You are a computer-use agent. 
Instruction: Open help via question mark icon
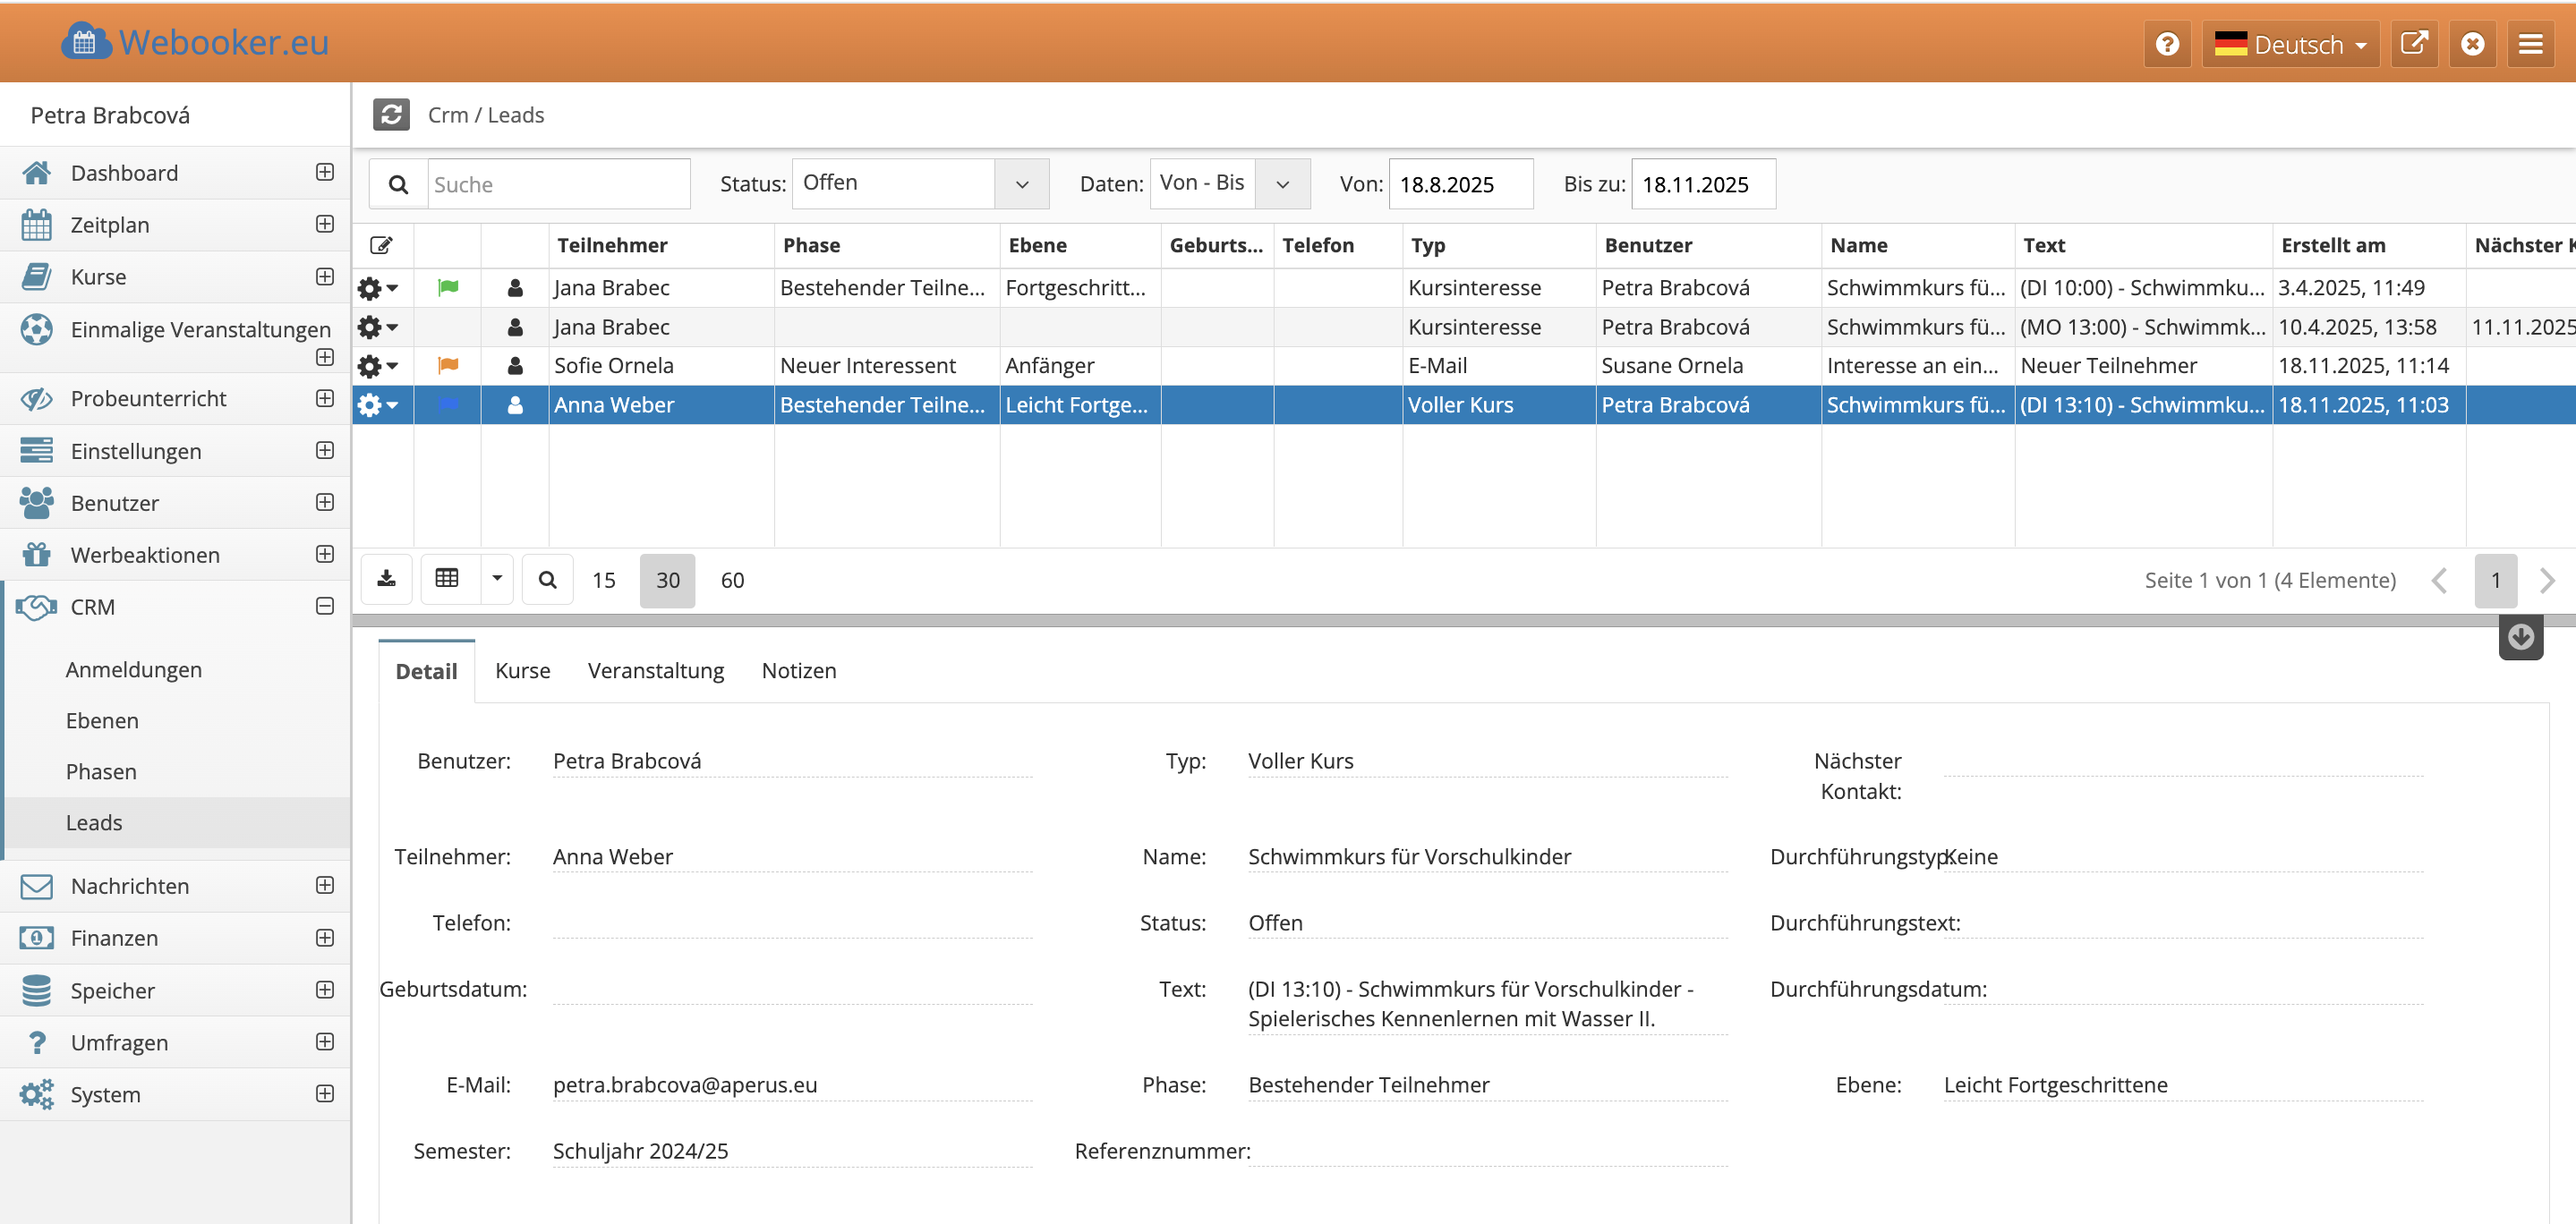click(2166, 45)
